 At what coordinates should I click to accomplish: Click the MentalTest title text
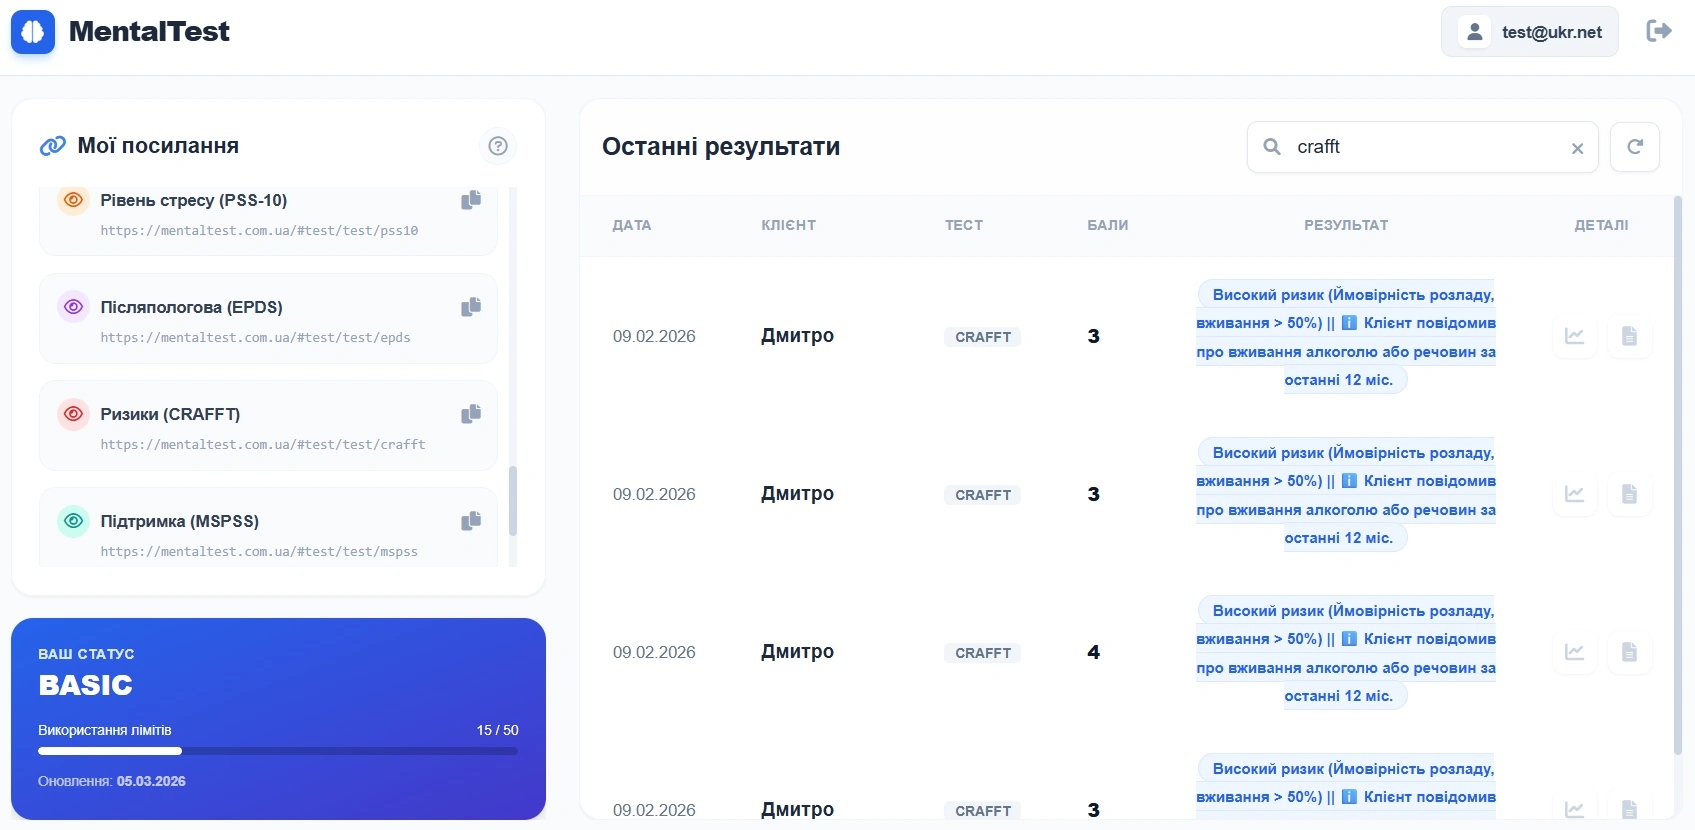click(x=149, y=32)
